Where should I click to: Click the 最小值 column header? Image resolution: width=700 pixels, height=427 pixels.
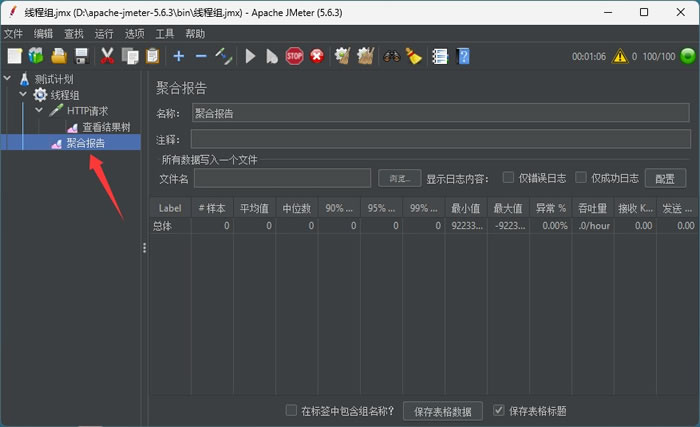click(466, 208)
